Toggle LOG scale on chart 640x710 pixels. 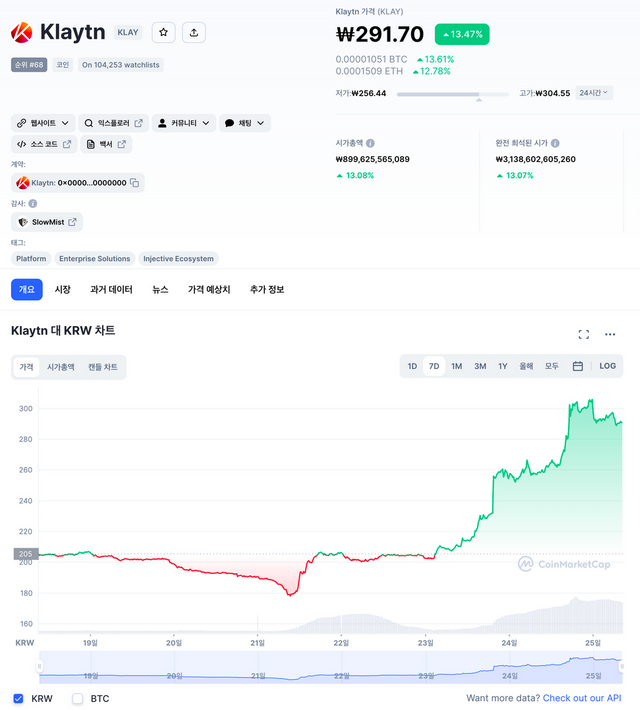coord(607,366)
